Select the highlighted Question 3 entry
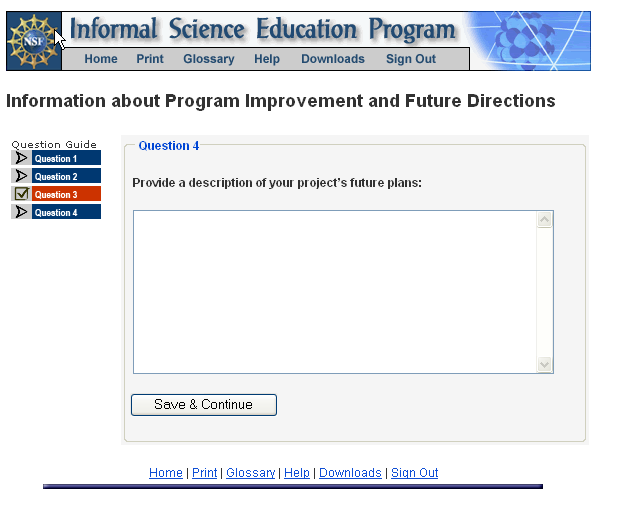The width and height of the screenshot is (624, 516). 66,194
